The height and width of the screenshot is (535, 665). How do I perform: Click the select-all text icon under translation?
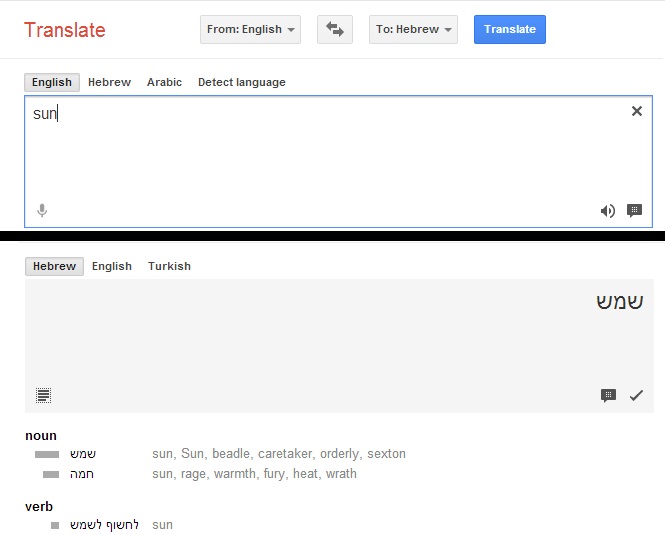(43, 395)
